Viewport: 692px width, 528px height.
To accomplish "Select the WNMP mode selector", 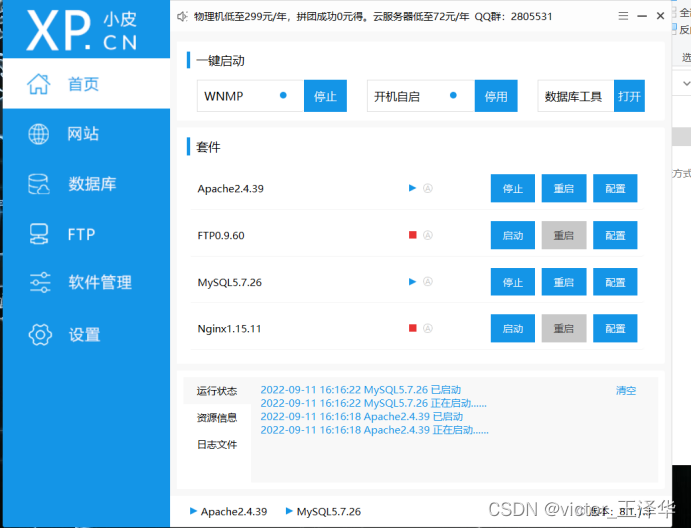I will coord(250,96).
